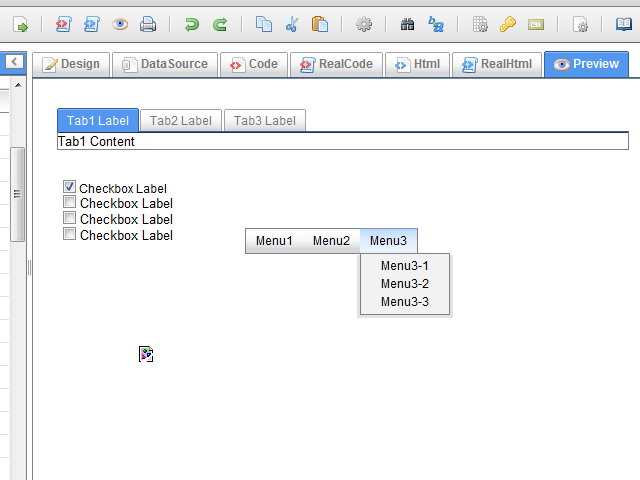Click the gold key icon
The width and height of the screenshot is (640, 480).
508,24
